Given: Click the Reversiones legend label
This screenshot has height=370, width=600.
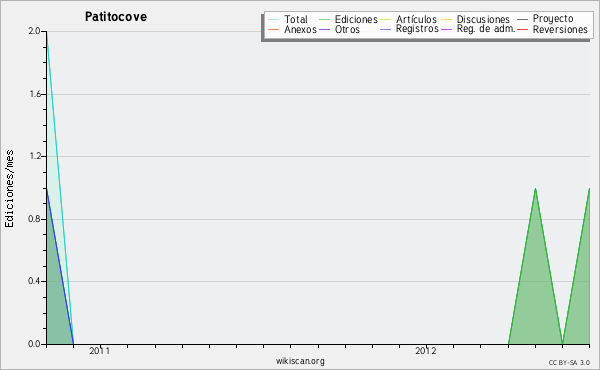Looking at the screenshot, I should click(560, 29).
